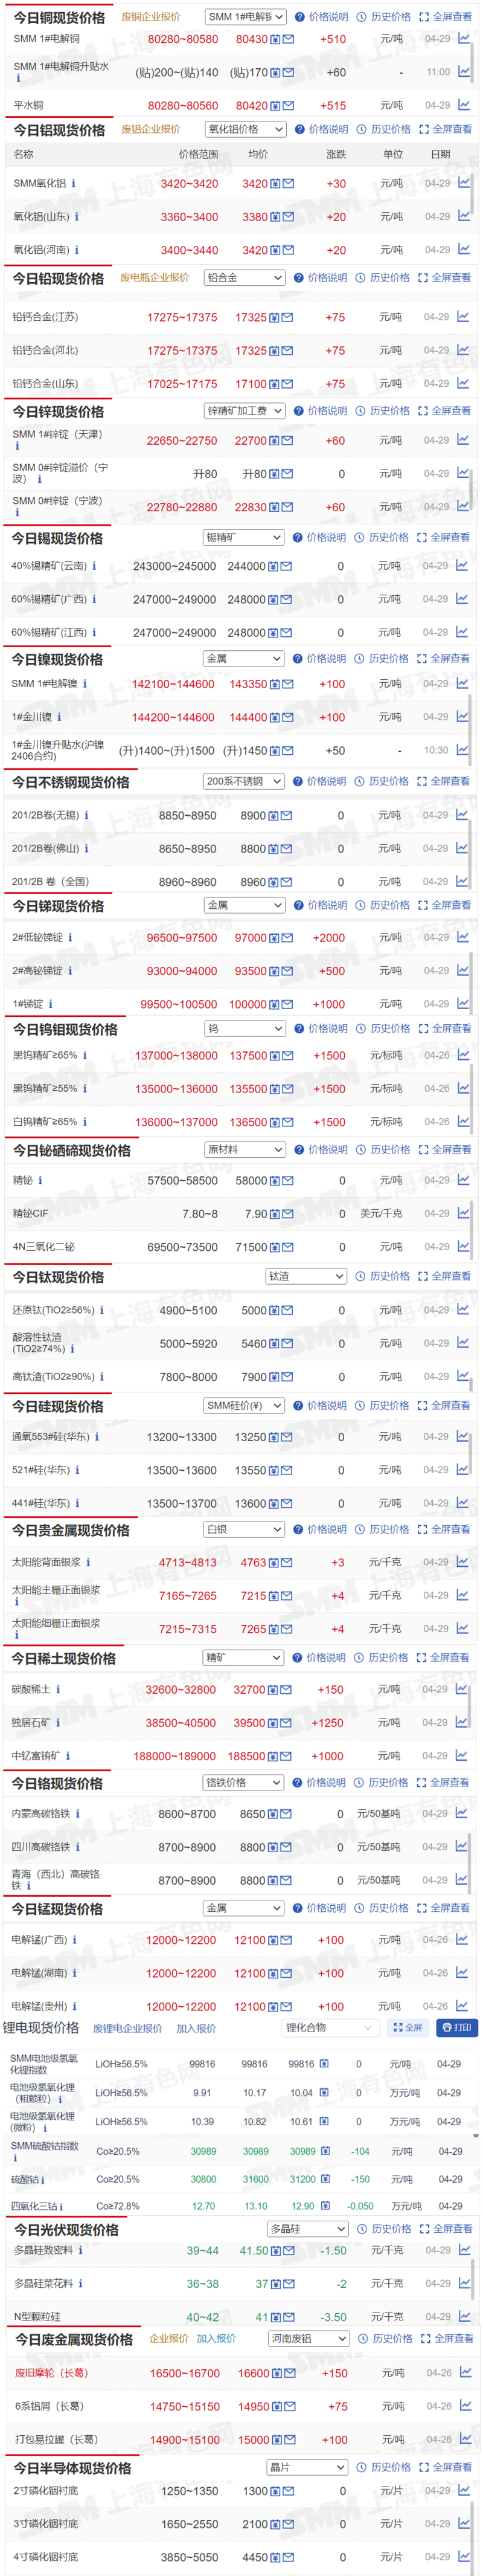The width and height of the screenshot is (483, 2576).
Task: Open trend chart icon for SMM 1#电解铜 row
Action: pos(464,39)
